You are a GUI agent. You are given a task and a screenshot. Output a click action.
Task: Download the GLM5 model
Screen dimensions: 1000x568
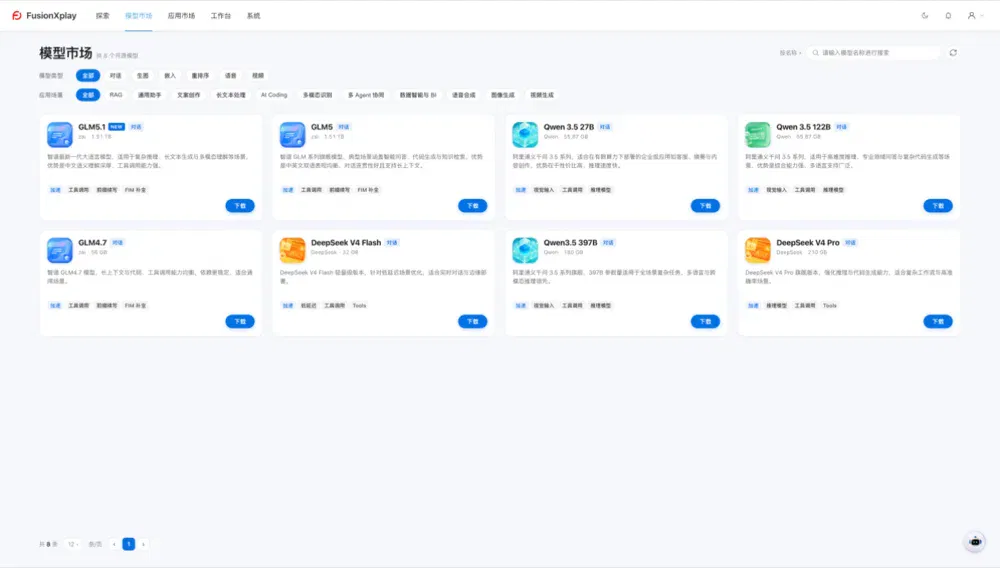(x=473, y=206)
